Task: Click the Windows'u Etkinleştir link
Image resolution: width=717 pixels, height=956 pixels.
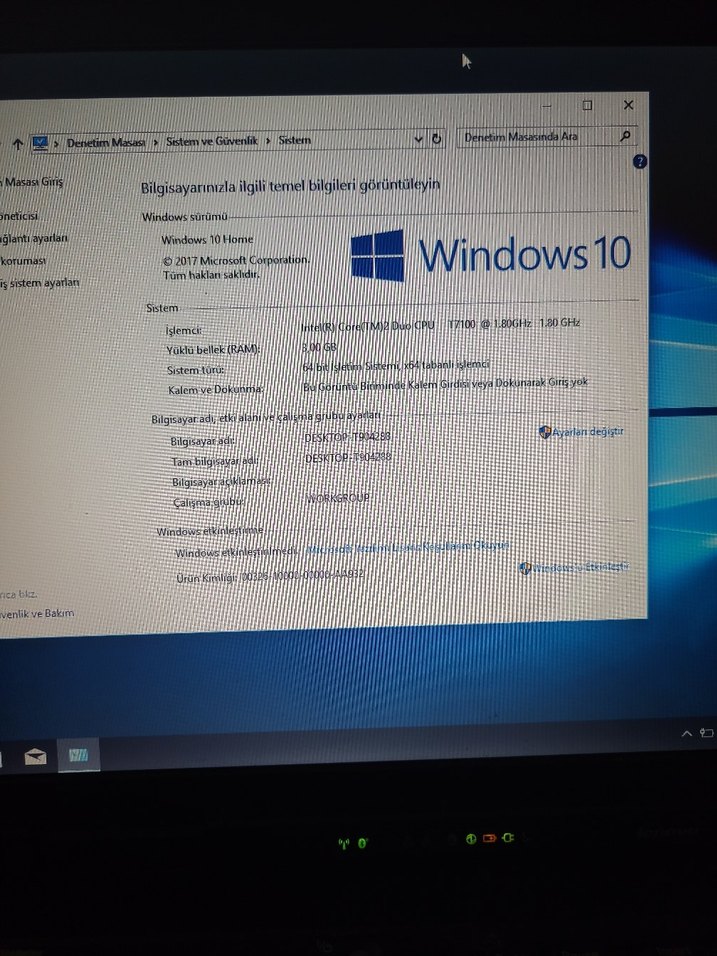Action: (x=580, y=568)
